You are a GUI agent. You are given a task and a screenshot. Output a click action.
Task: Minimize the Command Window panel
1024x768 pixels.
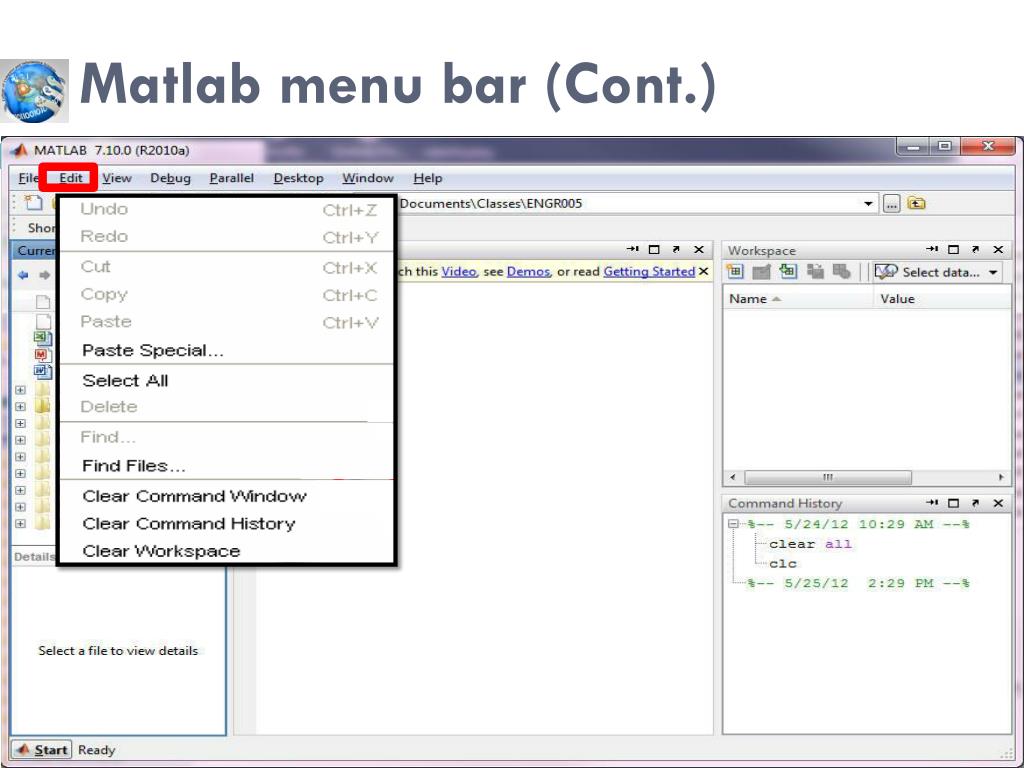(632, 249)
